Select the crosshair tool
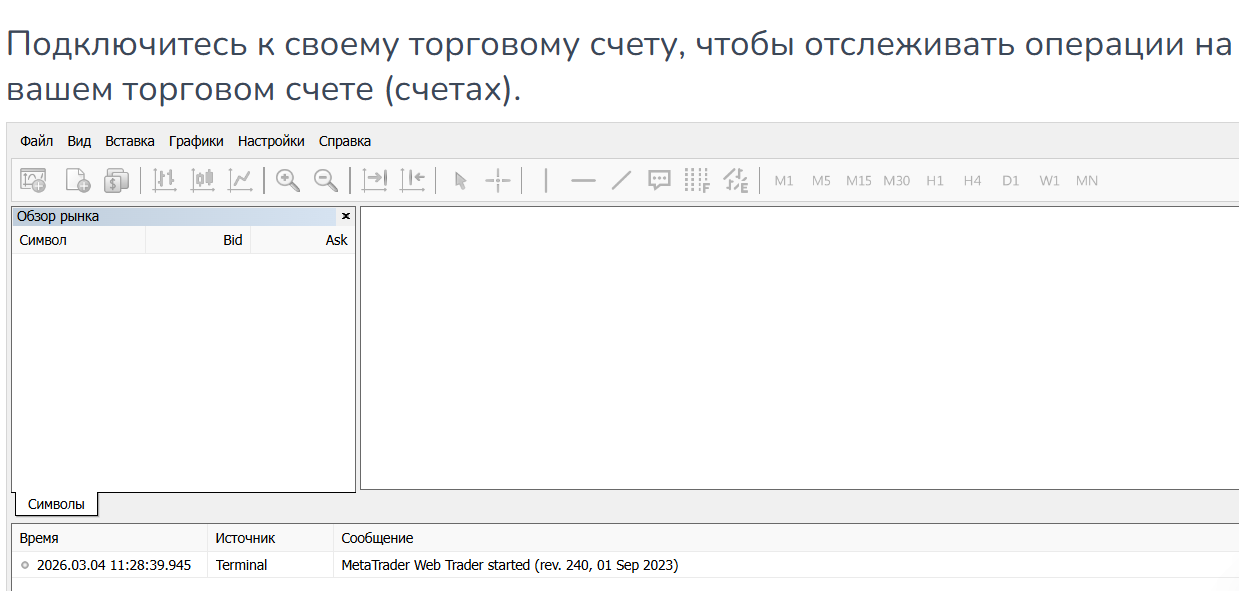 point(498,180)
